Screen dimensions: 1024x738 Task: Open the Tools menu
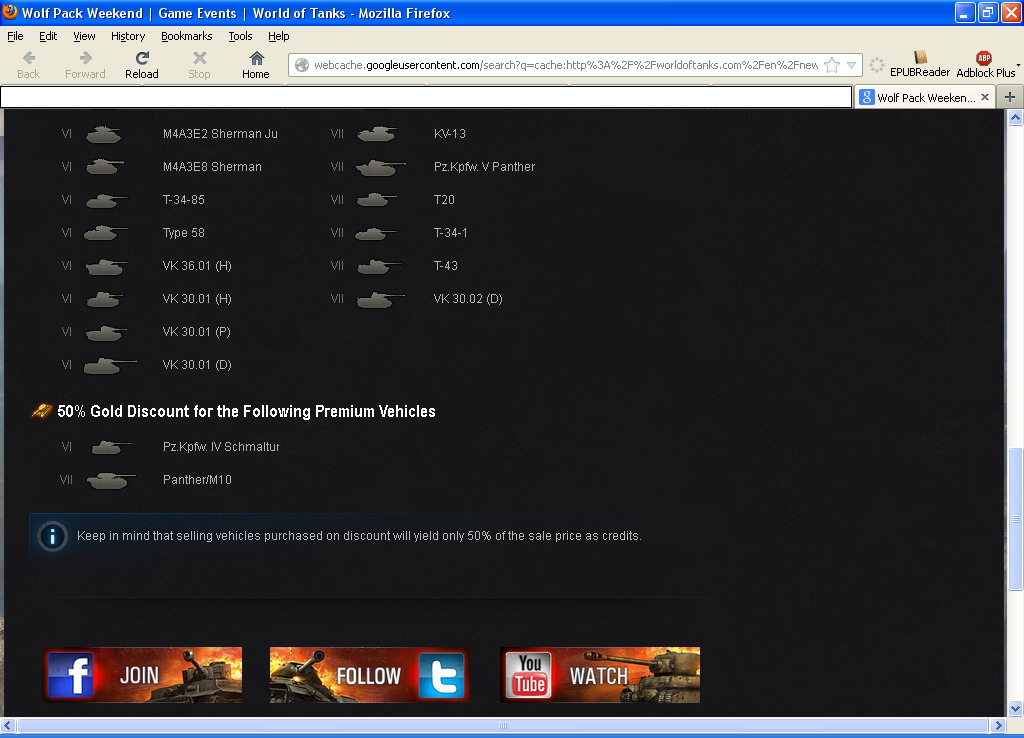(240, 36)
